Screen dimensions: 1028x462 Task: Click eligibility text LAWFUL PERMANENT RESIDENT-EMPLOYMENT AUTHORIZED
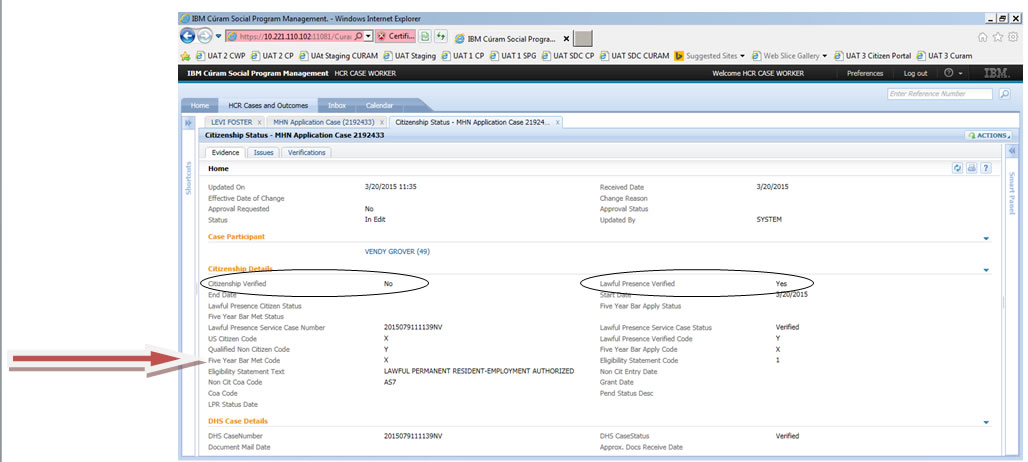click(x=479, y=371)
